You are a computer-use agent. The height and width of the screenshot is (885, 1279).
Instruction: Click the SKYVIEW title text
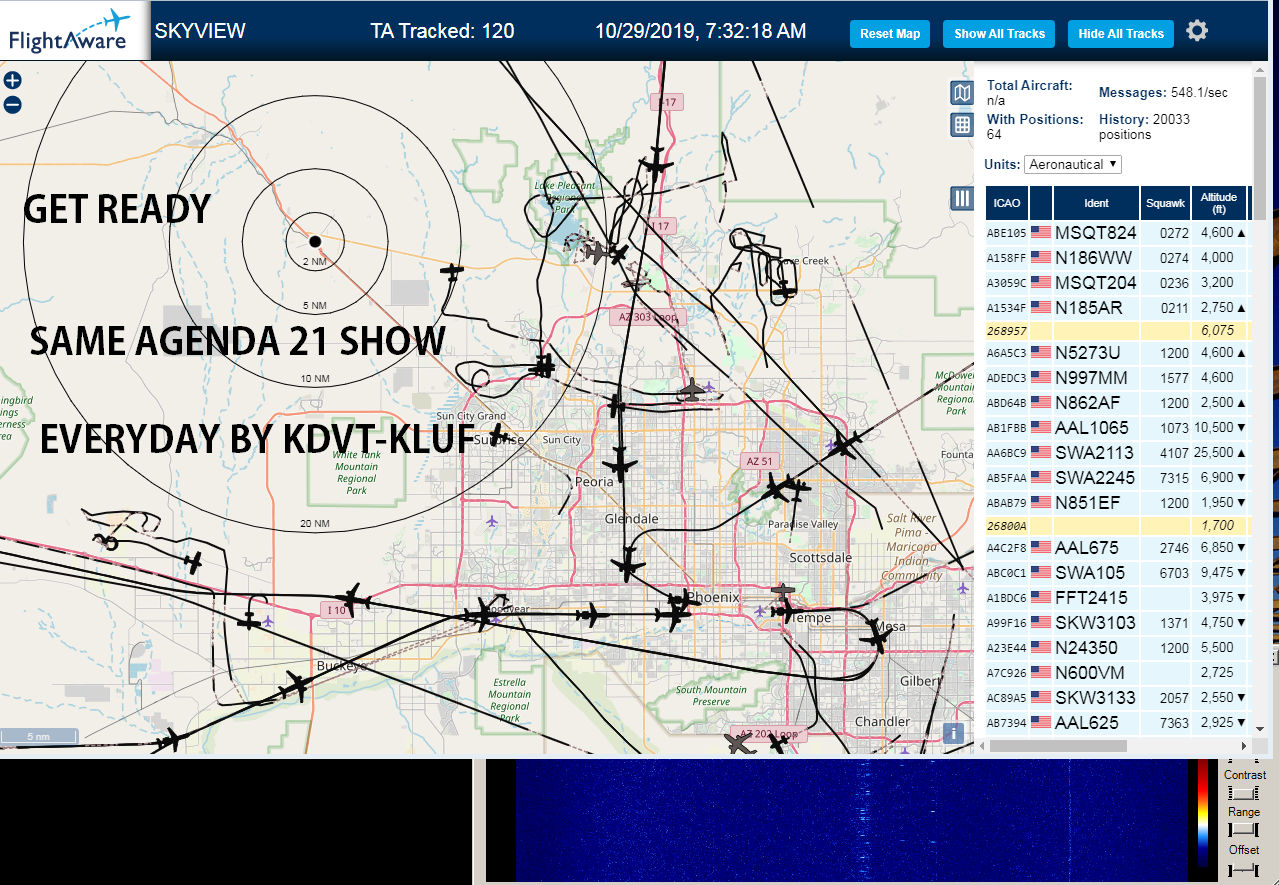click(200, 31)
